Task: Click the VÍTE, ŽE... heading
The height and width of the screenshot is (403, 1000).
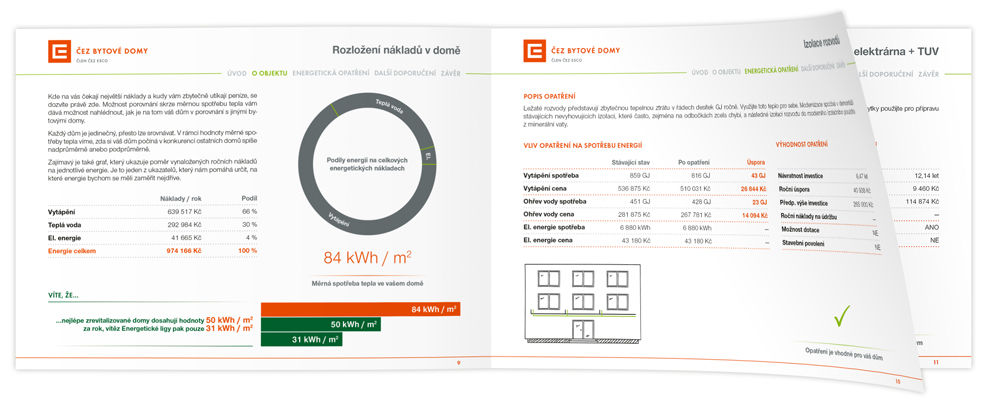Action: [x=63, y=295]
